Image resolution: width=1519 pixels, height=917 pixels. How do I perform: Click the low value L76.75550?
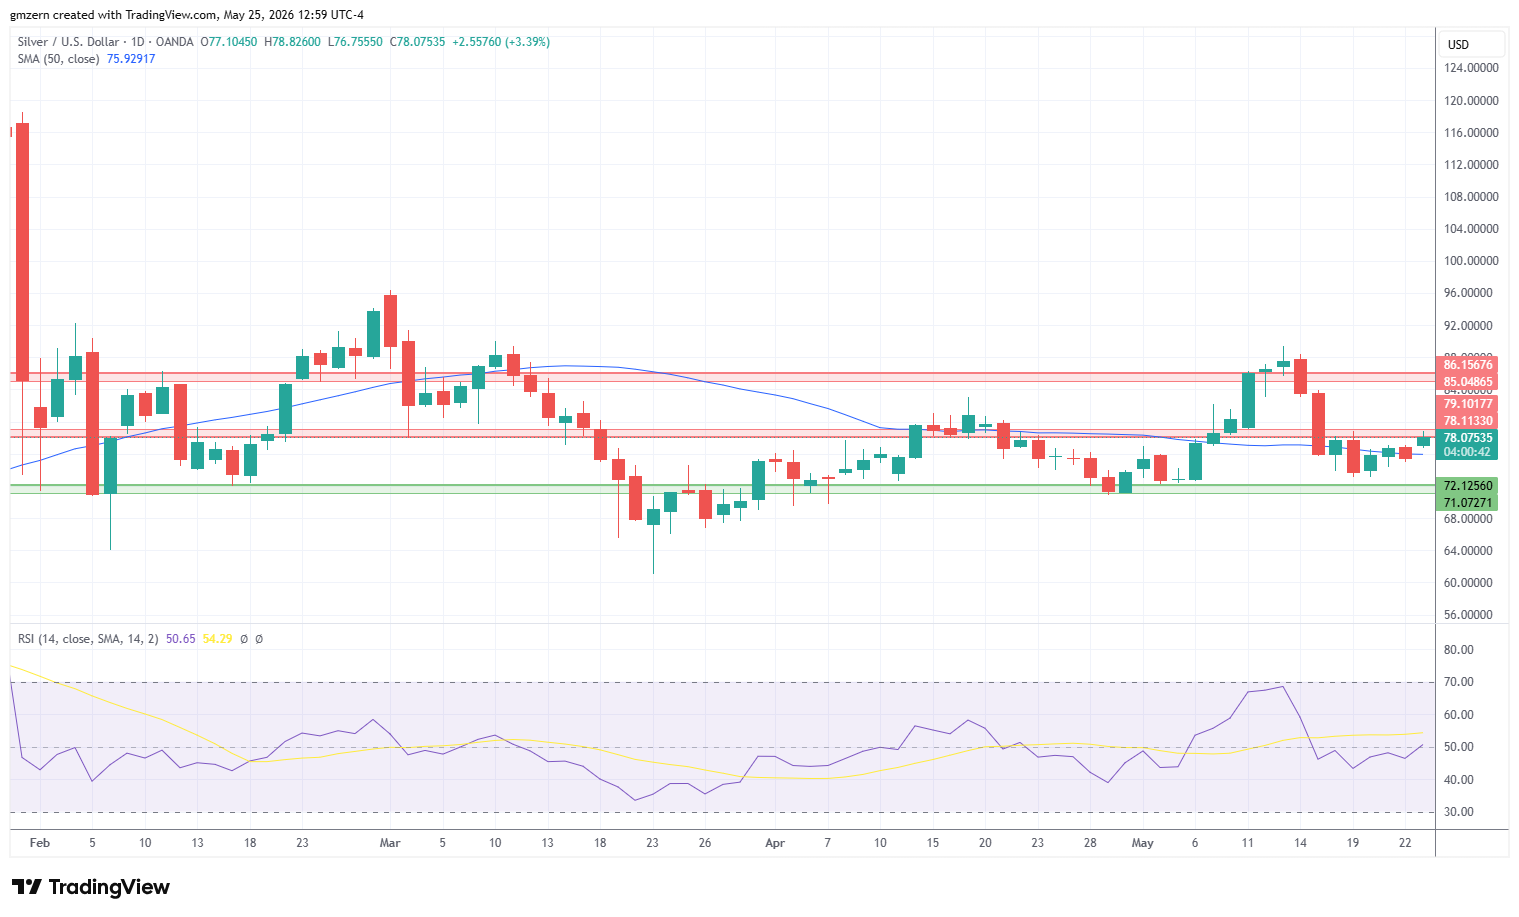[x=355, y=42]
